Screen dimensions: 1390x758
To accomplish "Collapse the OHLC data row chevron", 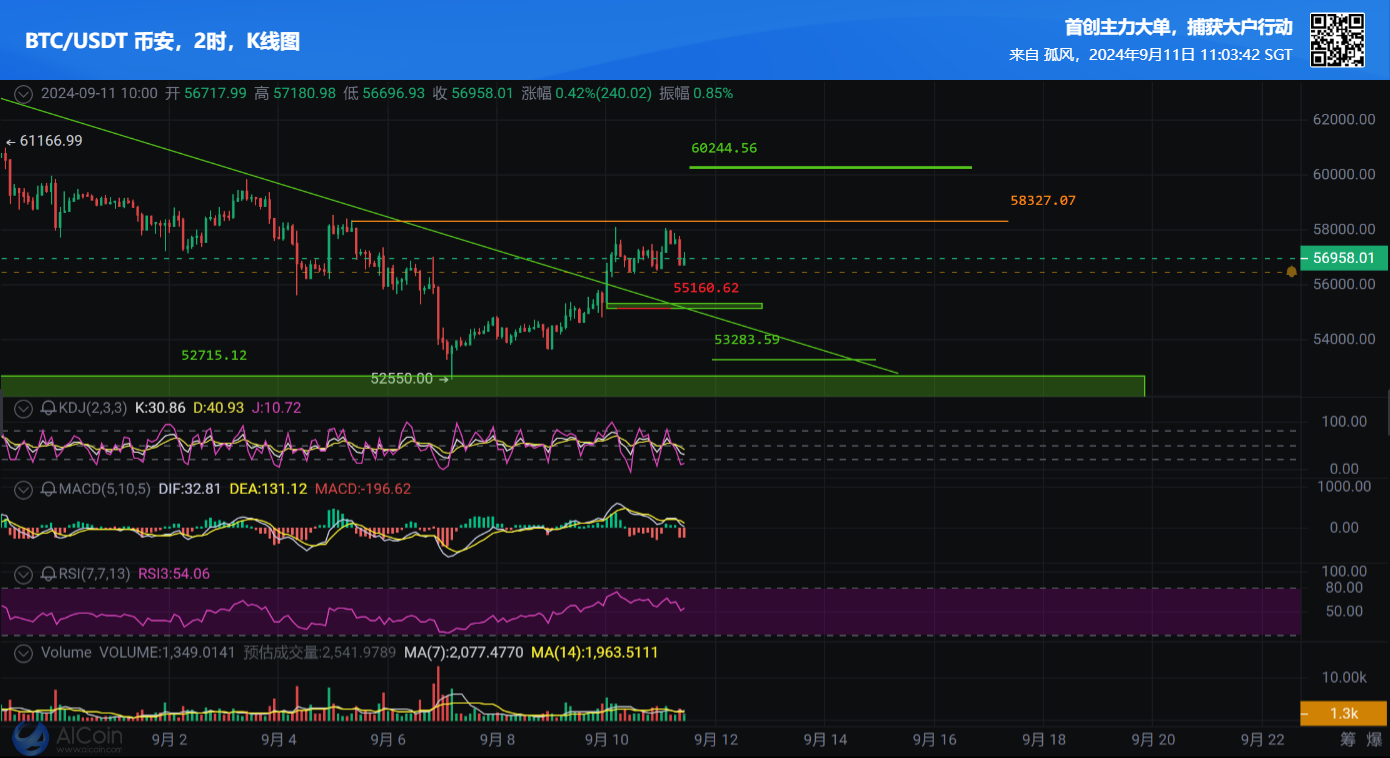I will coord(21,92).
